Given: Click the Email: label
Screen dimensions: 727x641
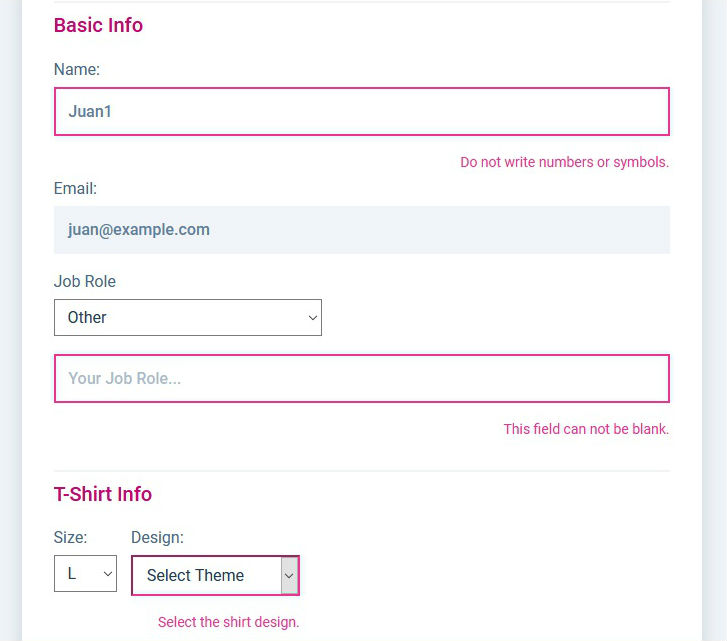Looking at the screenshot, I should click(75, 188).
